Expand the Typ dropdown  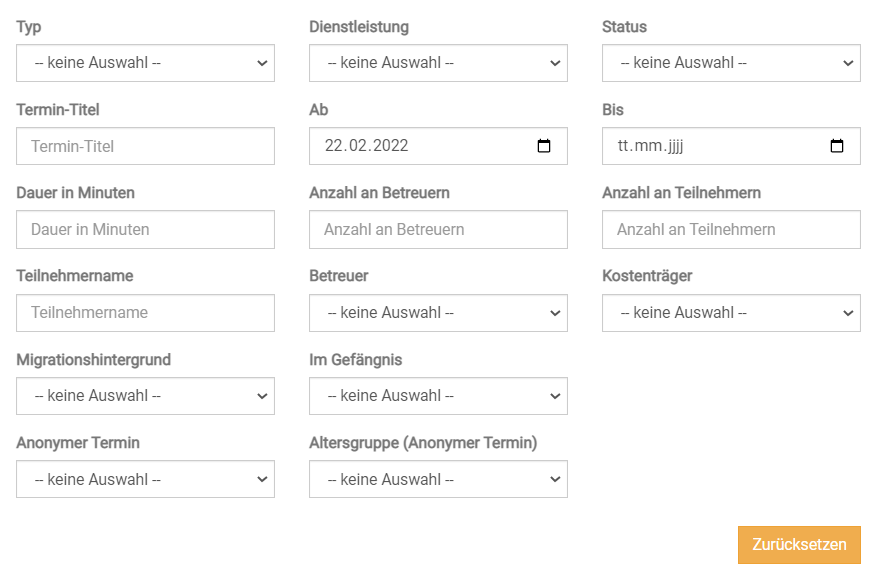[145, 63]
